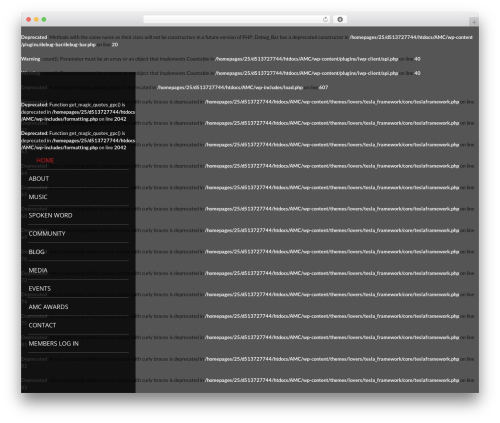Minimize window with yellow button
The height and width of the screenshot is (423, 500).
(x=36, y=19)
